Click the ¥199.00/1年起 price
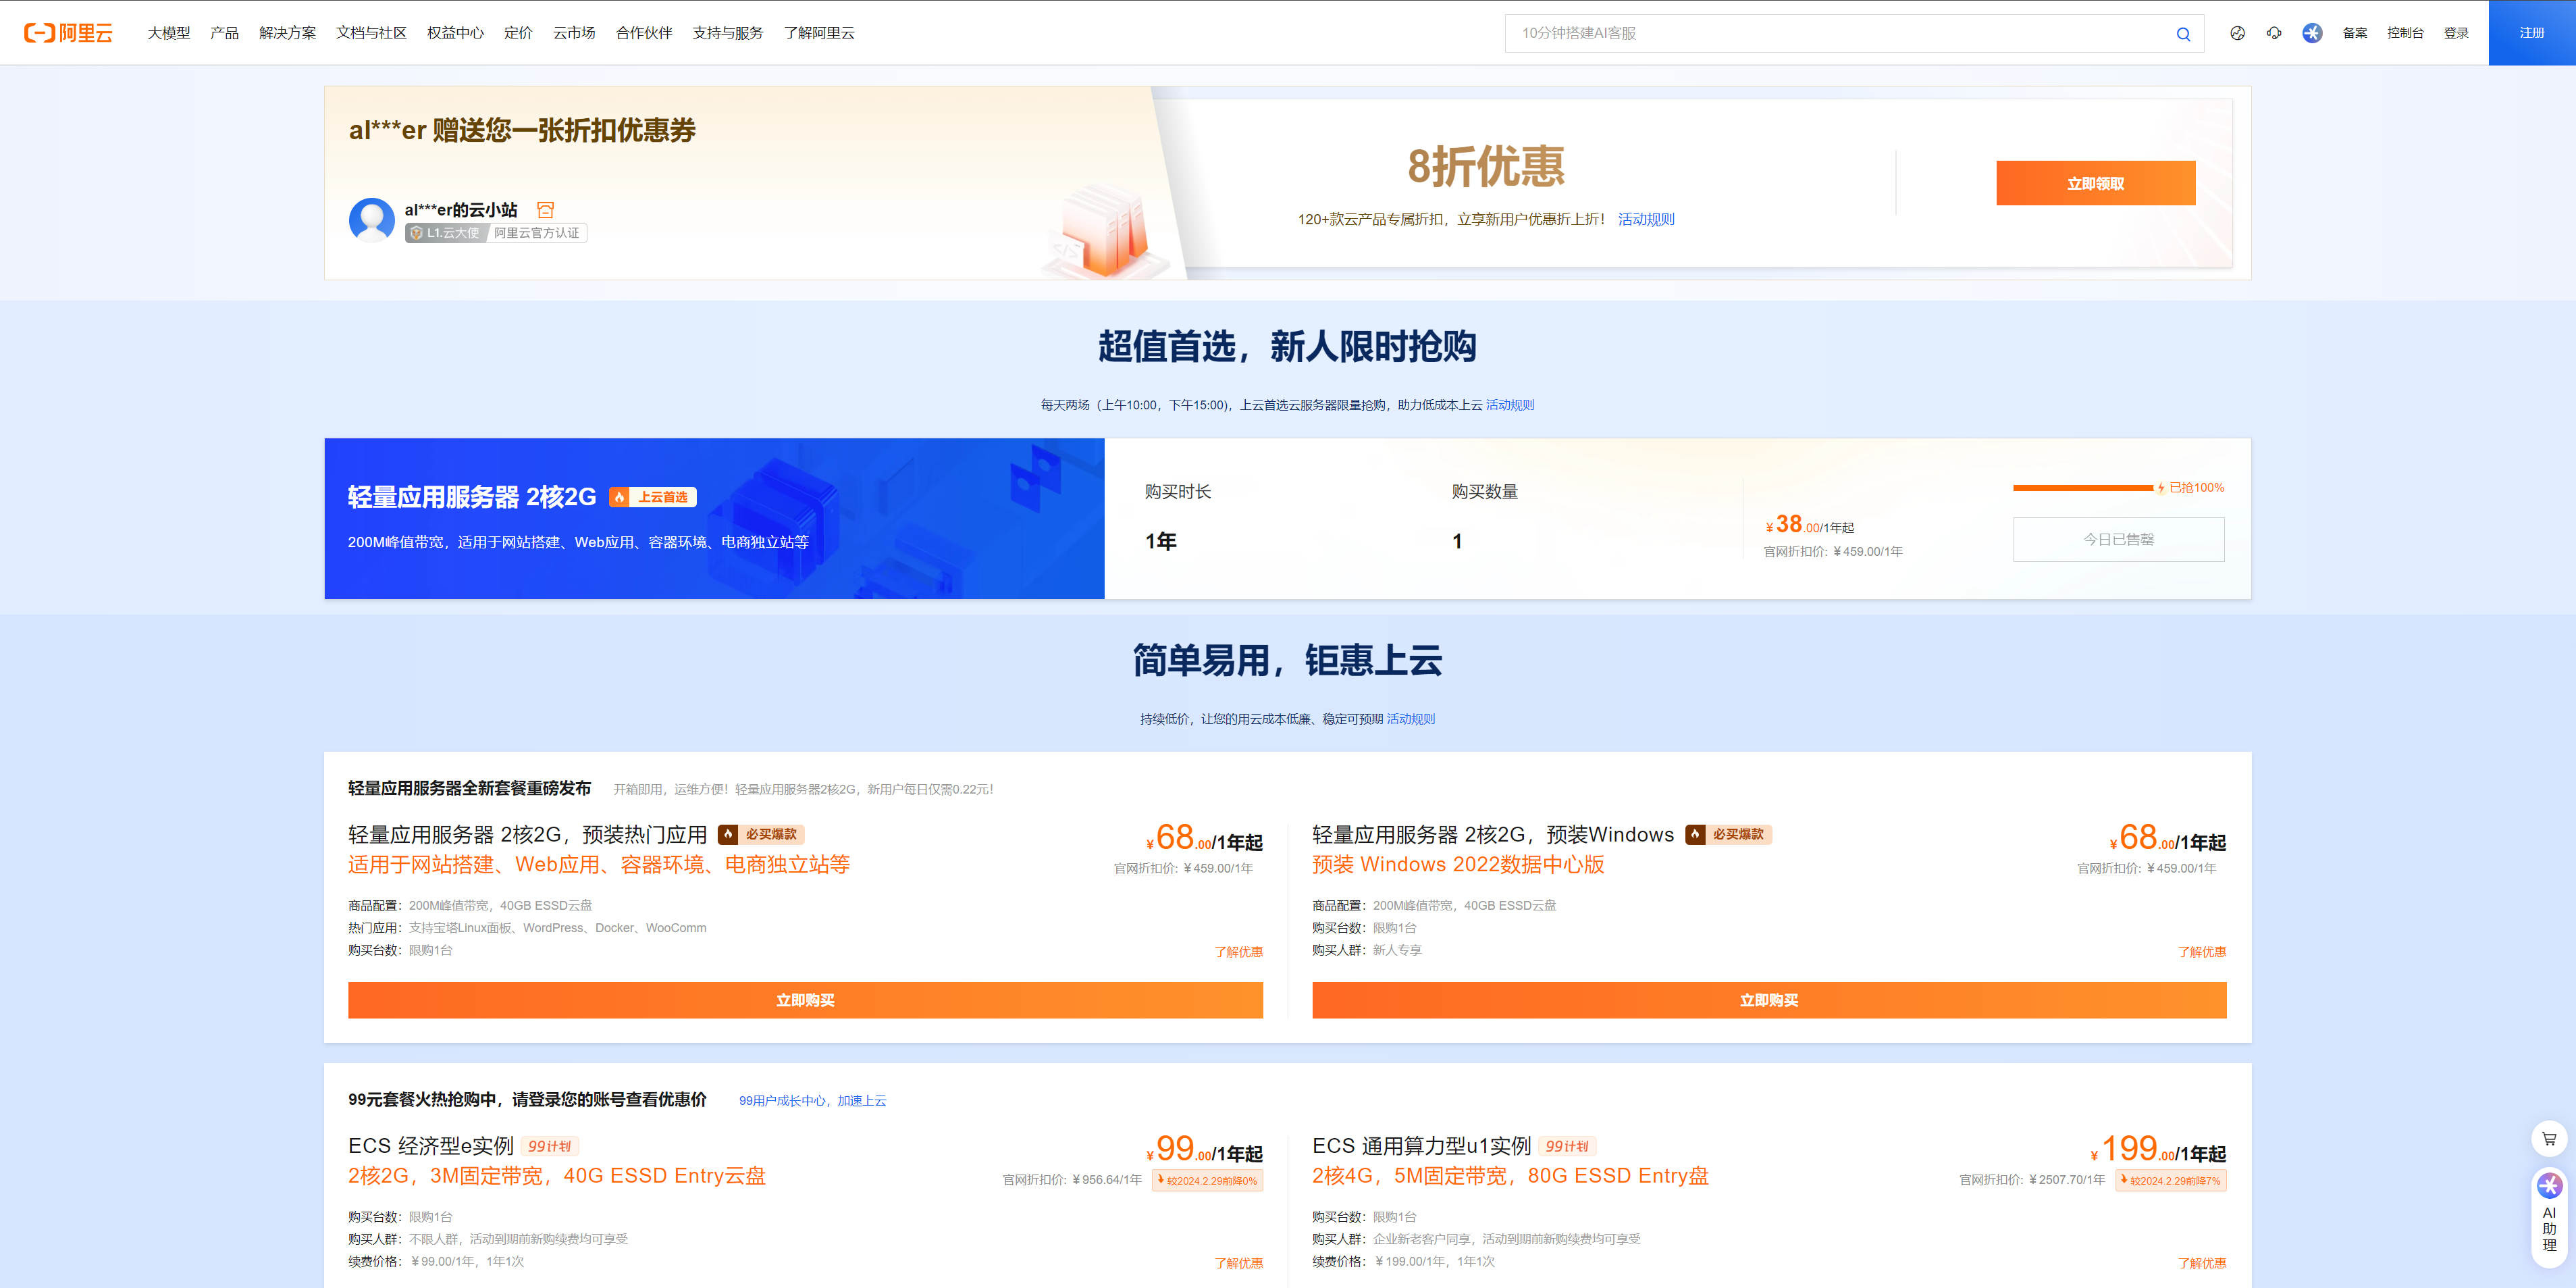The image size is (2576, 1288). tap(2158, 1148)
